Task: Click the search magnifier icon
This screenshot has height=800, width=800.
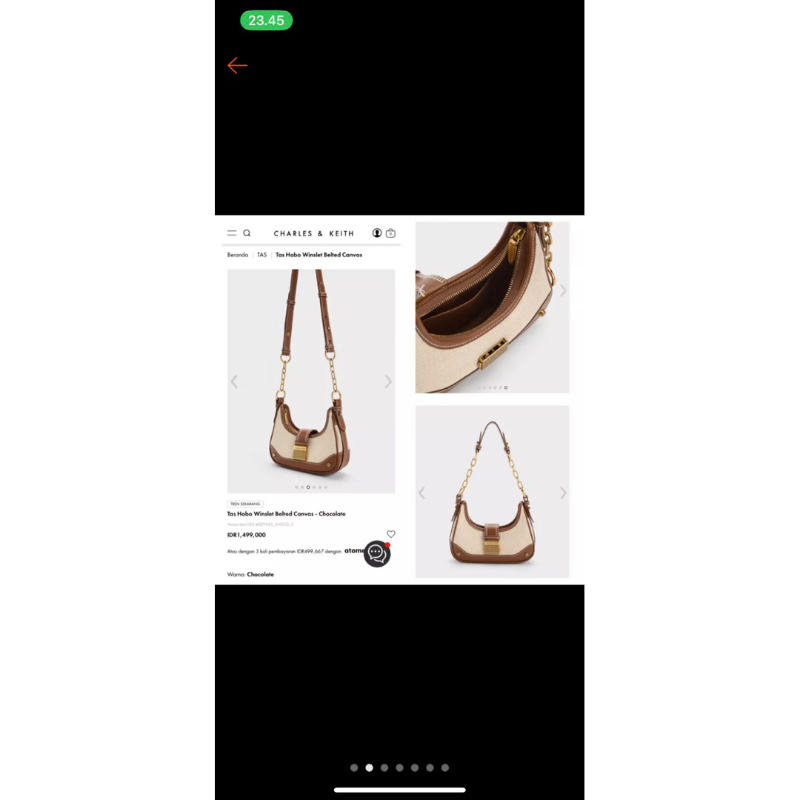Action: point(247,233)
